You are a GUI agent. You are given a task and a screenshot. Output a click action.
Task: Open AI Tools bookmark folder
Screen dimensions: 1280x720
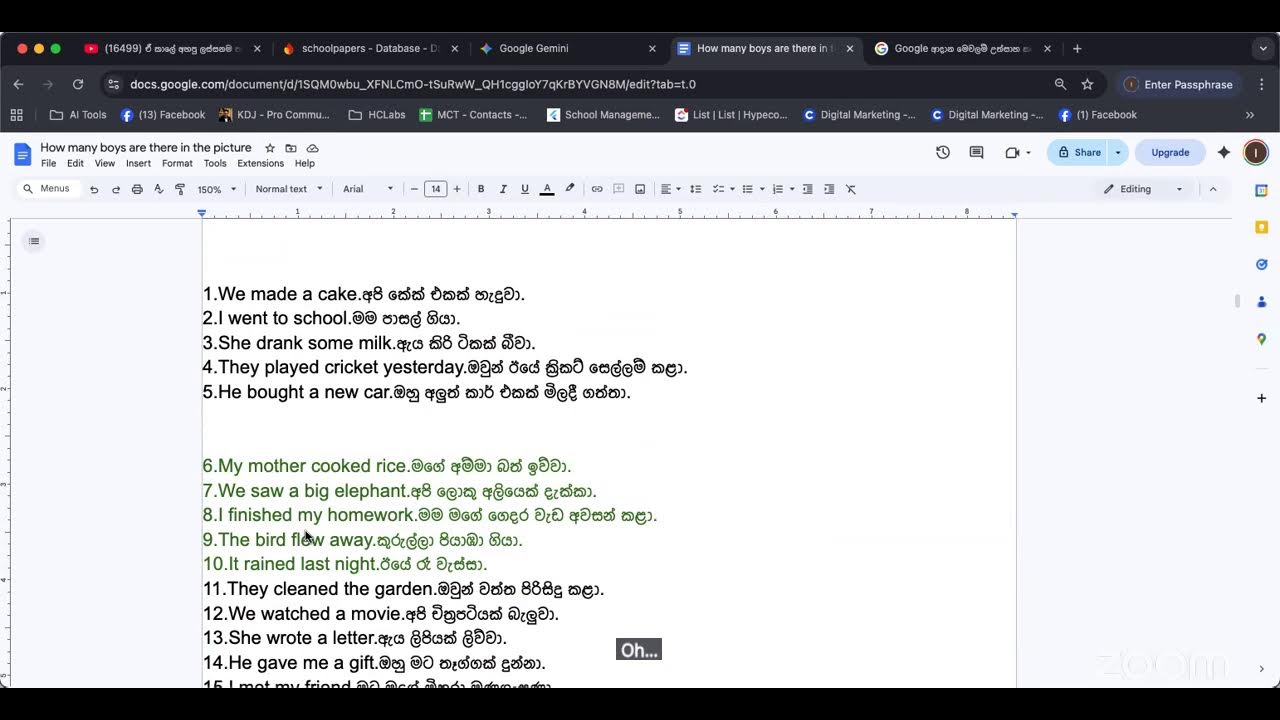[78, 115]
